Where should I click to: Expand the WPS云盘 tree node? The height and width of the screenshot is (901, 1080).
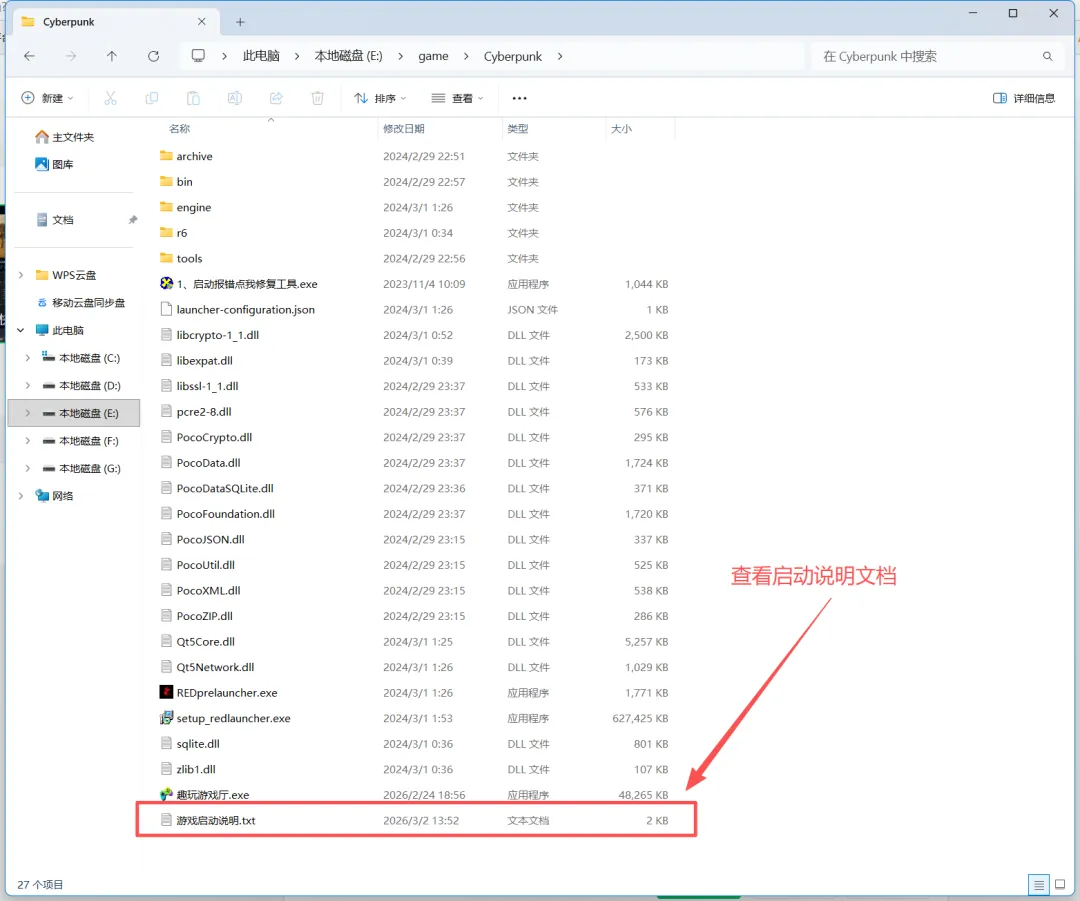coord(21,275)
